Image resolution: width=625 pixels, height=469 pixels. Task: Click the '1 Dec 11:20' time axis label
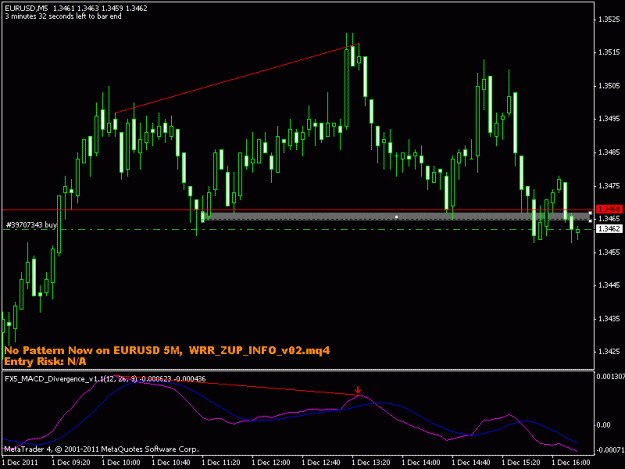tap(221, 462)
